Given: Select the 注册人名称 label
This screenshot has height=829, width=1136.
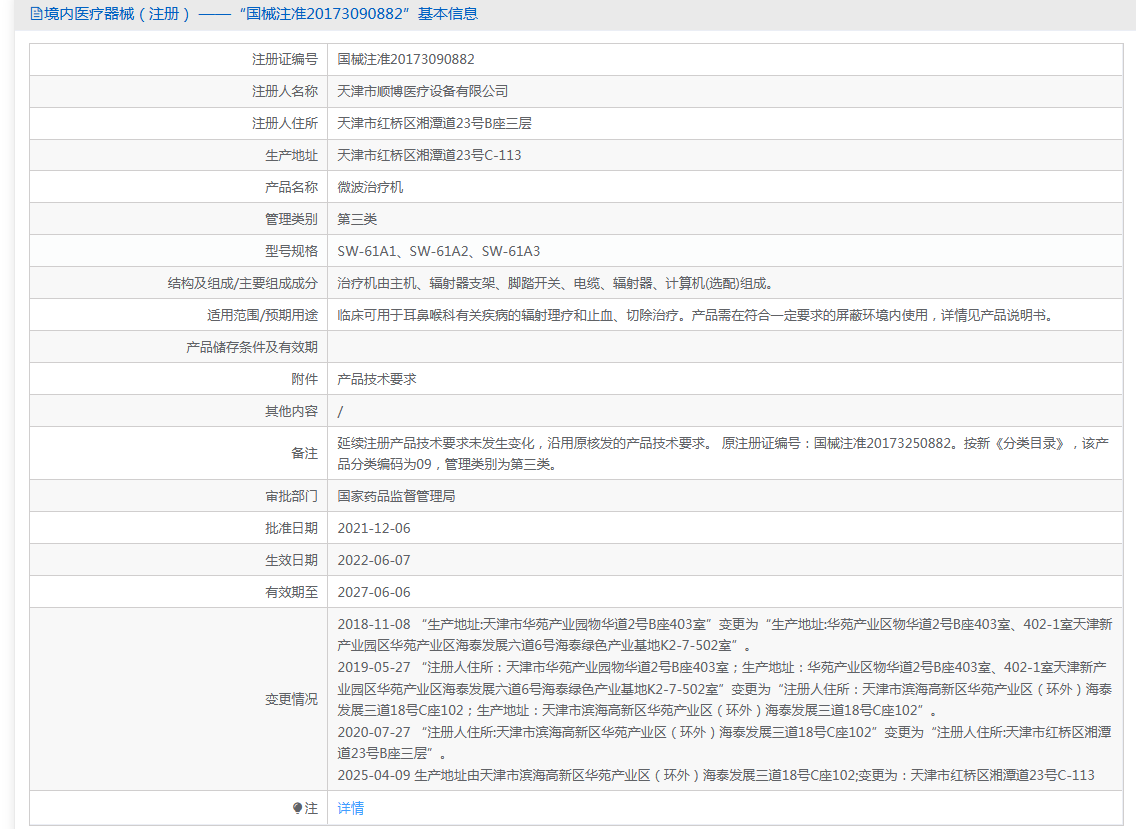Looking at the screenshot, I should pyautogui.click(x=285, y=91).
